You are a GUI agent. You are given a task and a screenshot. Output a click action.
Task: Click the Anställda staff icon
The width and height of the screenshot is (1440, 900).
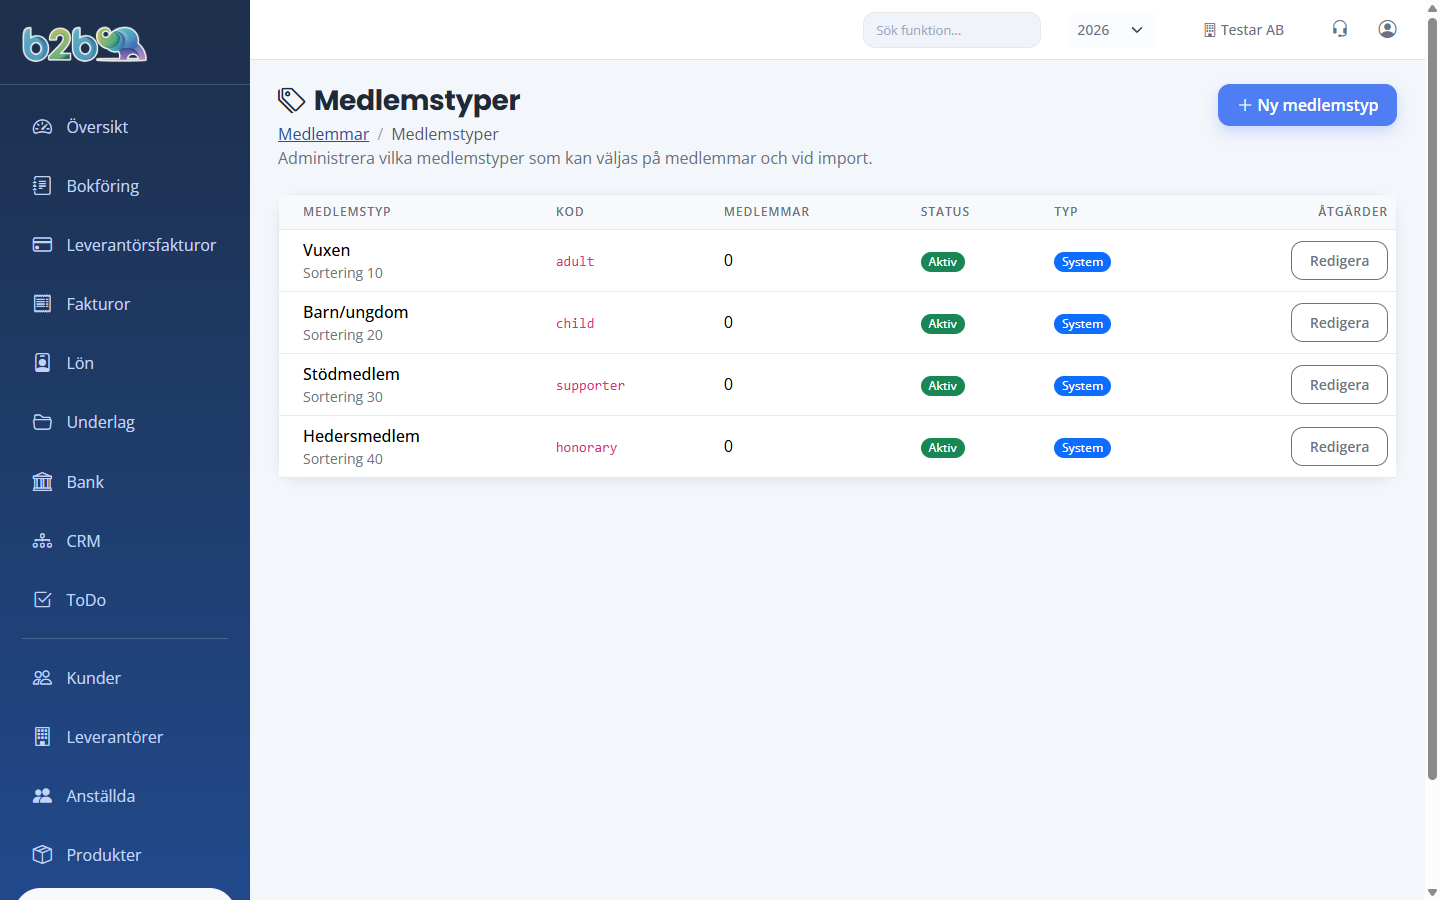(42, 796)
